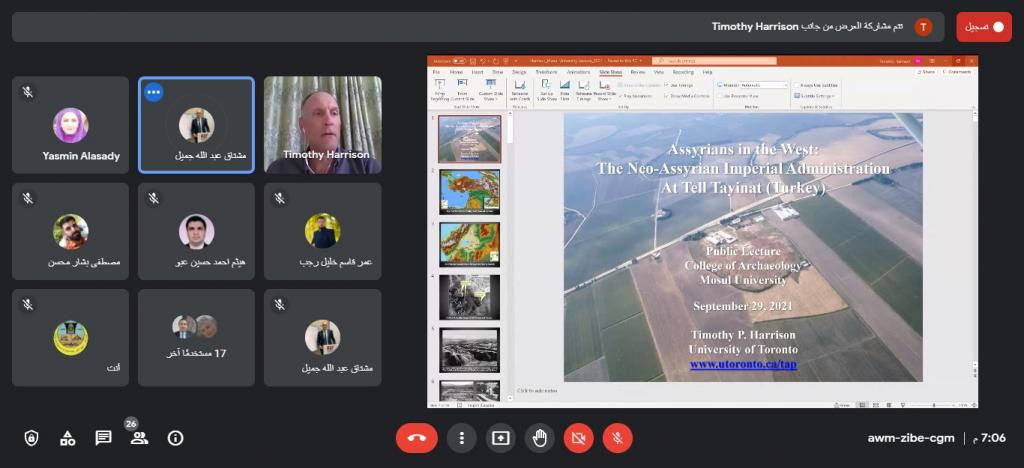Open the activities shapes icon
The height and width of the screenshot is (468, 1024).
coord(67,437)
